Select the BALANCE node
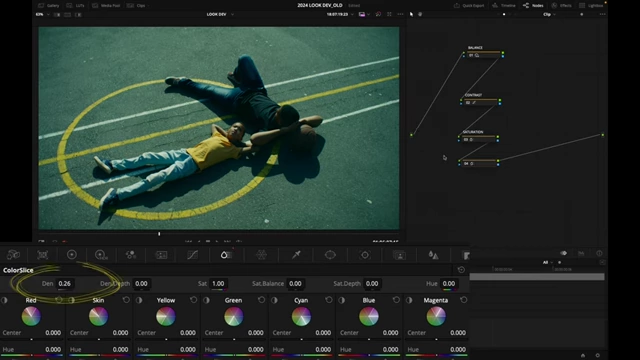Image resolution: width=640 pixels, height=360 pixels. tap(483, 54)
